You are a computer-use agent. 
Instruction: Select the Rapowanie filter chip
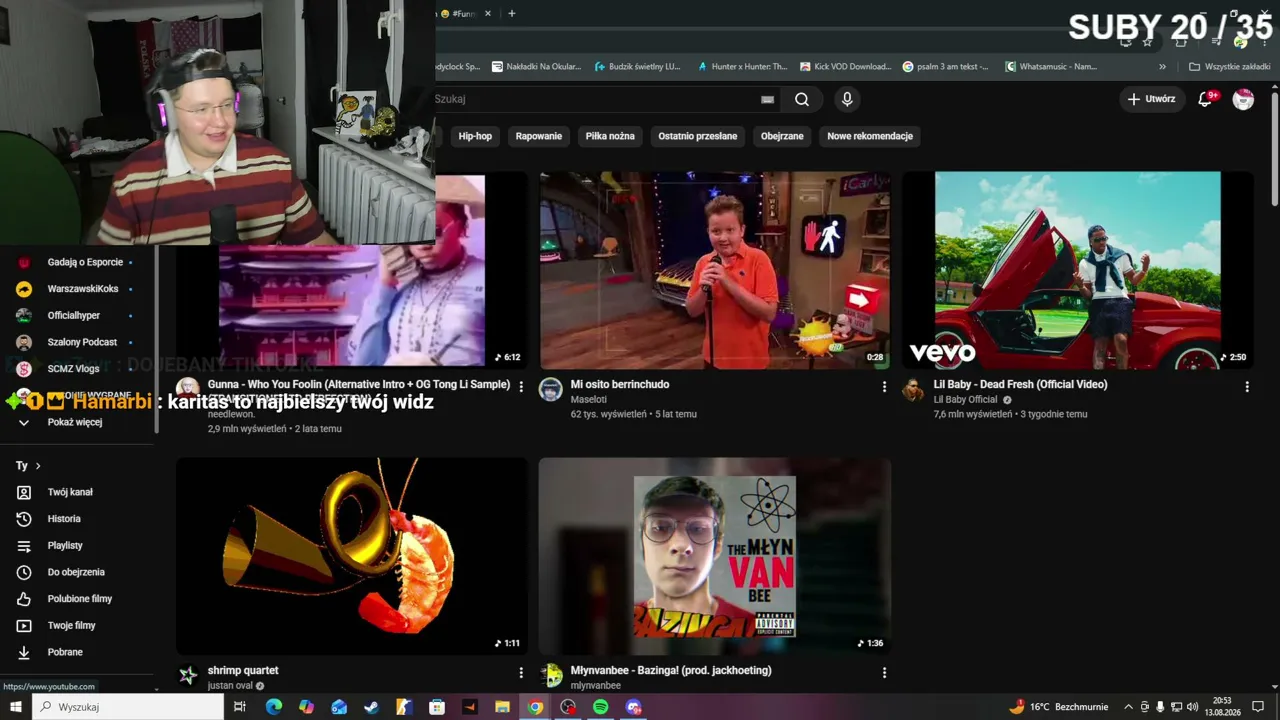(x=539, y=136)
